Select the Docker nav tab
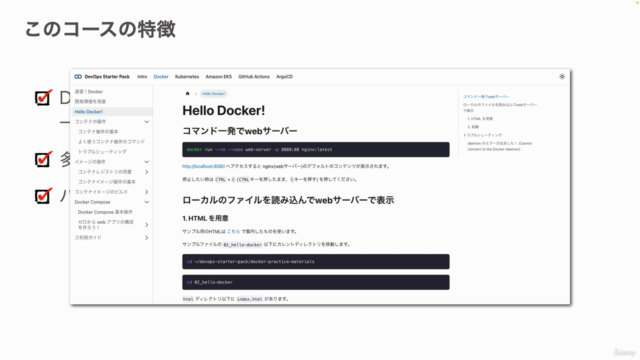640x360 pixels. (161, 77)
